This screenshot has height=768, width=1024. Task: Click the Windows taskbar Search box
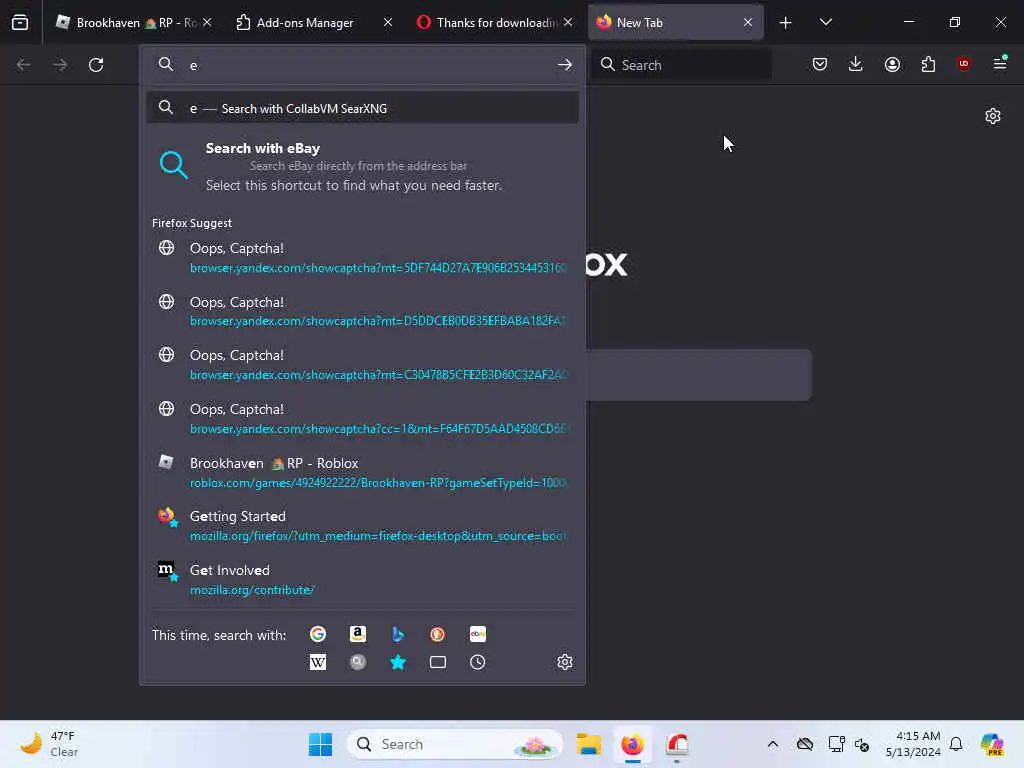coord(455,744)
